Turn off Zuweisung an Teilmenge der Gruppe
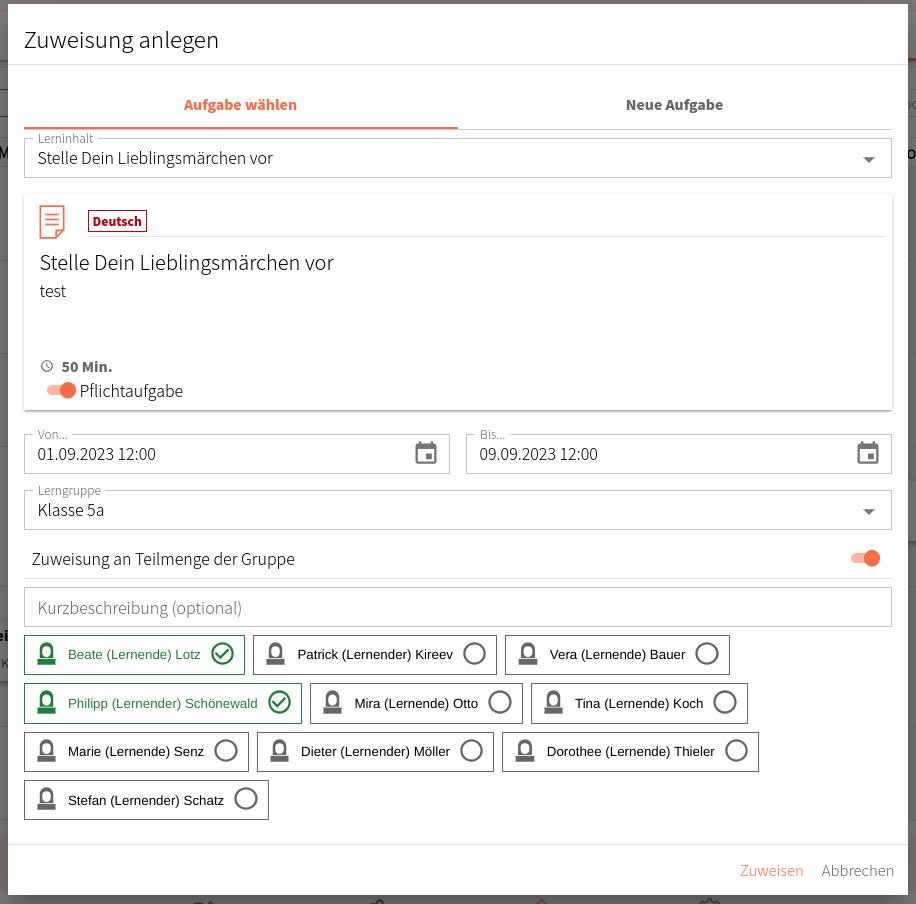 click(x=865, y=559)
